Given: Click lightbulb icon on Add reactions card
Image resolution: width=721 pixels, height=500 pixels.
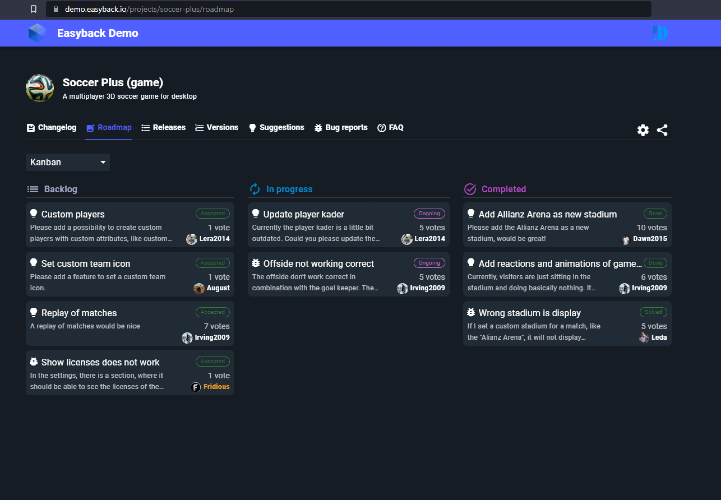Looking at the screenshot, I should tap(471, 263).
